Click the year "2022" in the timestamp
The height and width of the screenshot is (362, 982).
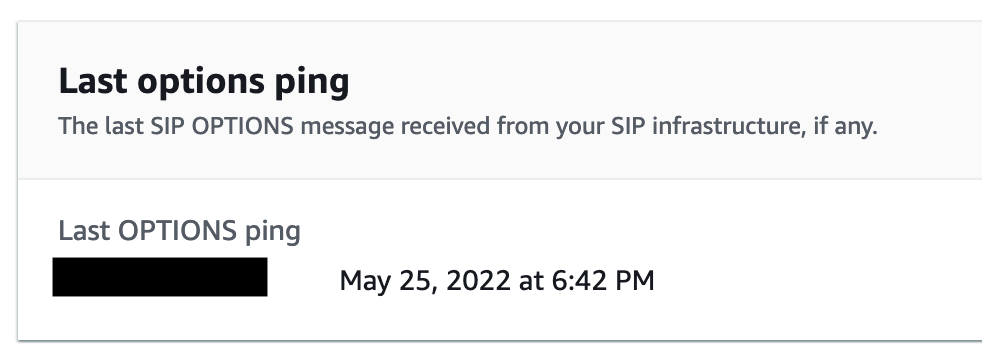pos(478,281)
